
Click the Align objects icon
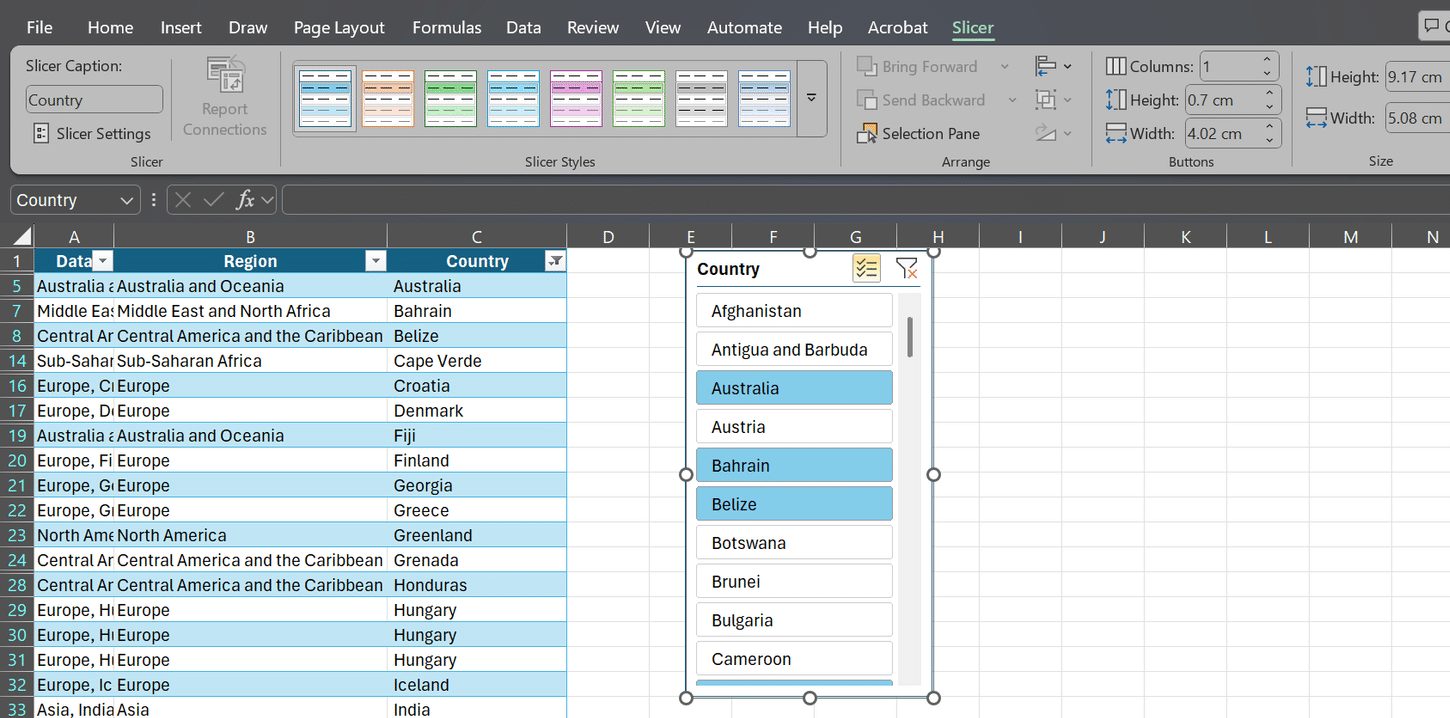[x=1046, y=65]
